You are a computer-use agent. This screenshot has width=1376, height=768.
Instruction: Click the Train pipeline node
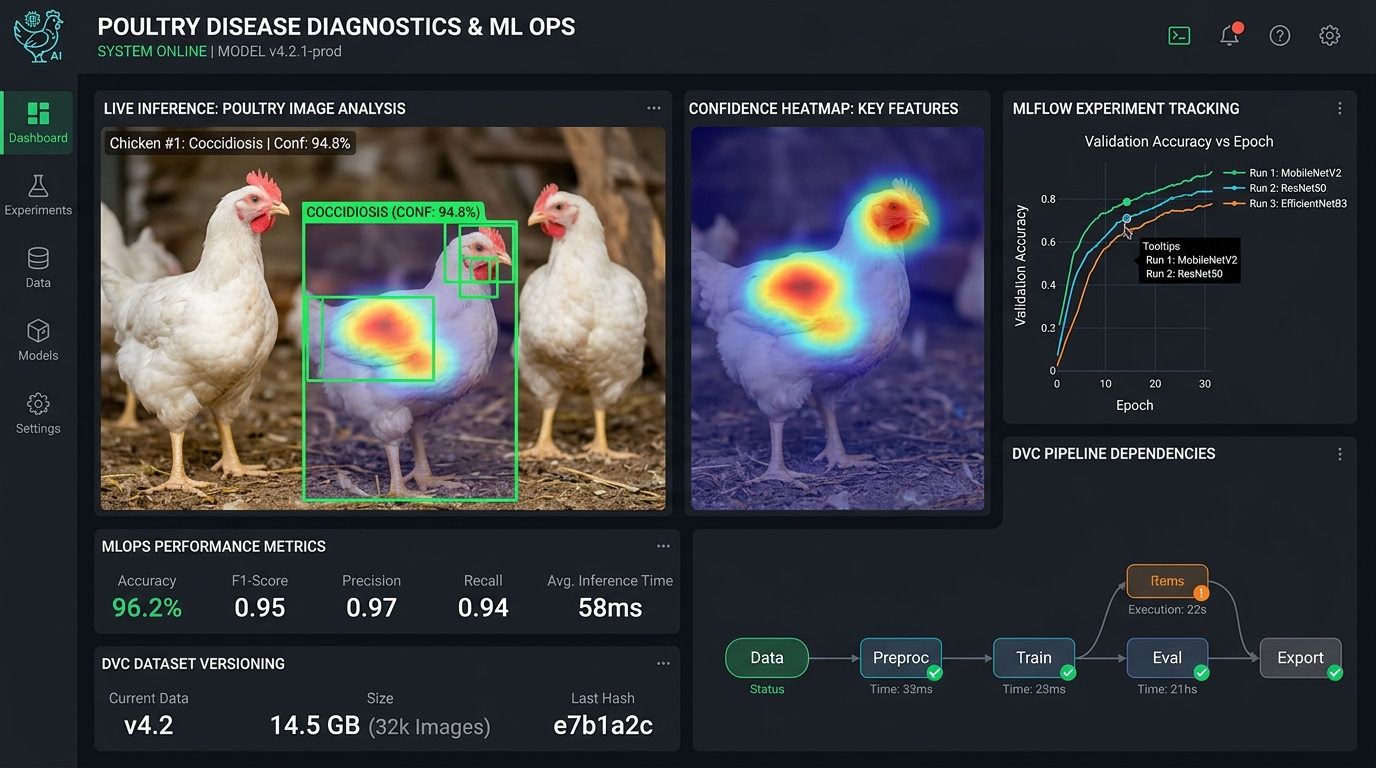(x=1034, y=658)
